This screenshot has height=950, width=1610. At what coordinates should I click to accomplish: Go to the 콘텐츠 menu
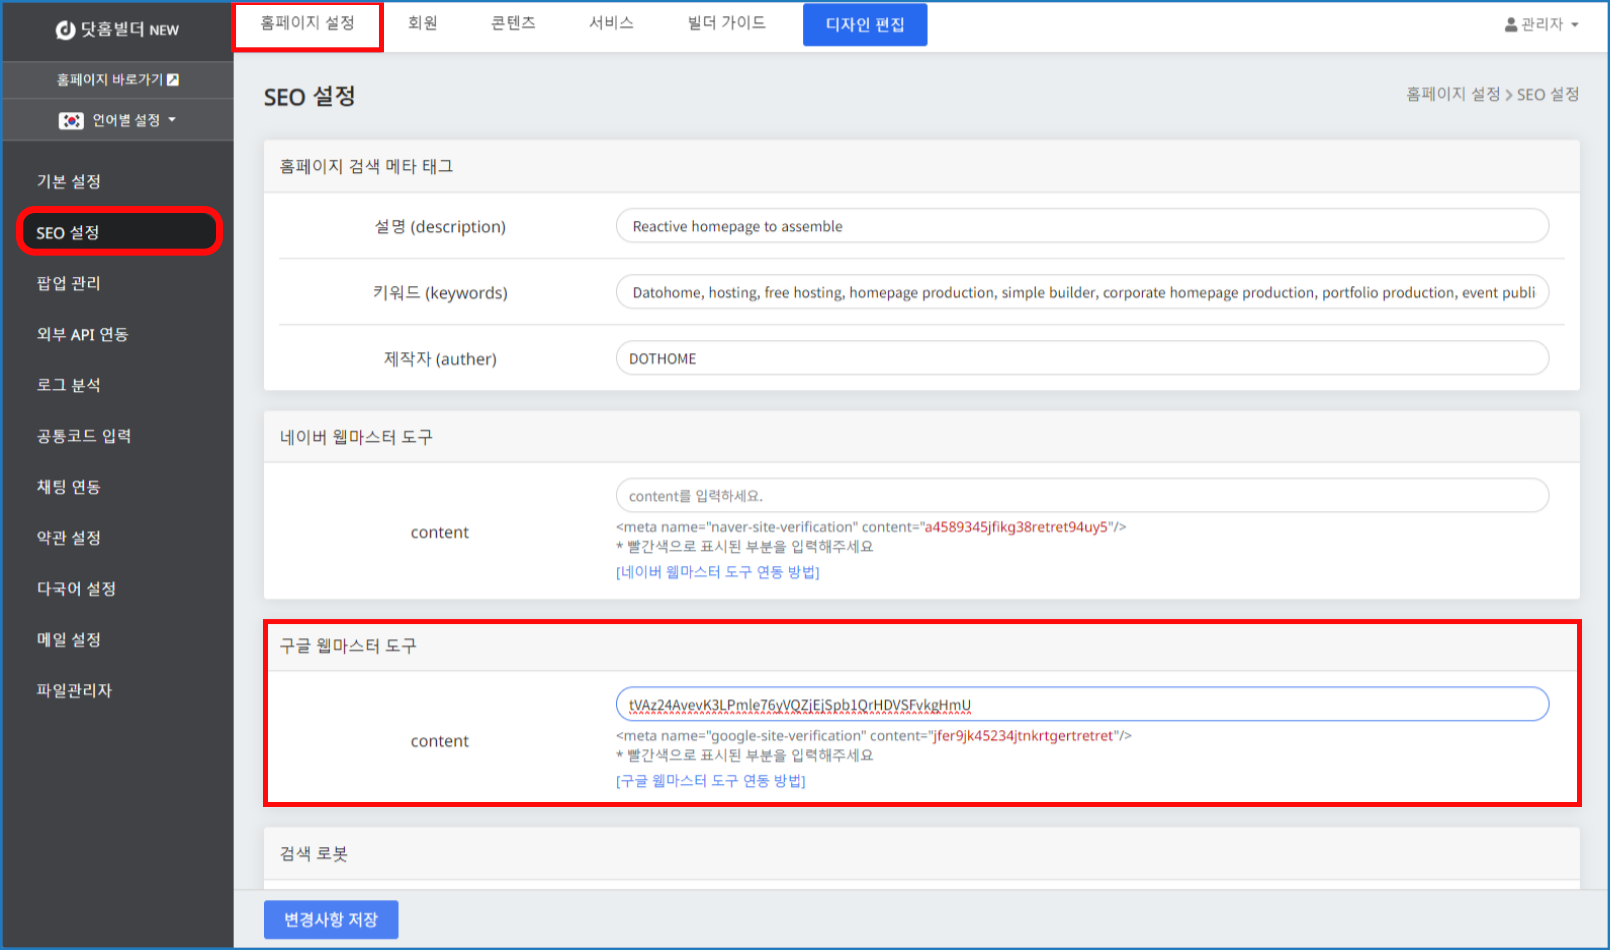pos(513,24)
